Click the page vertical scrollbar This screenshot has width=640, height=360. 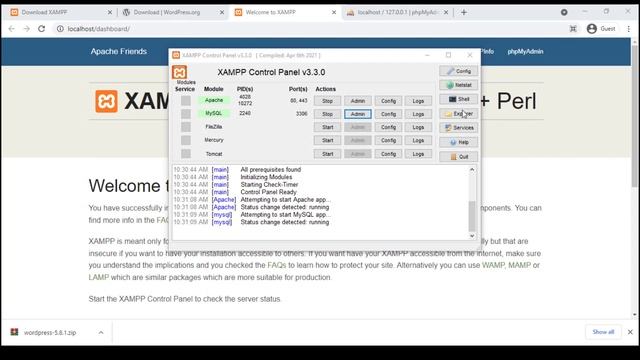click(634, 116)
